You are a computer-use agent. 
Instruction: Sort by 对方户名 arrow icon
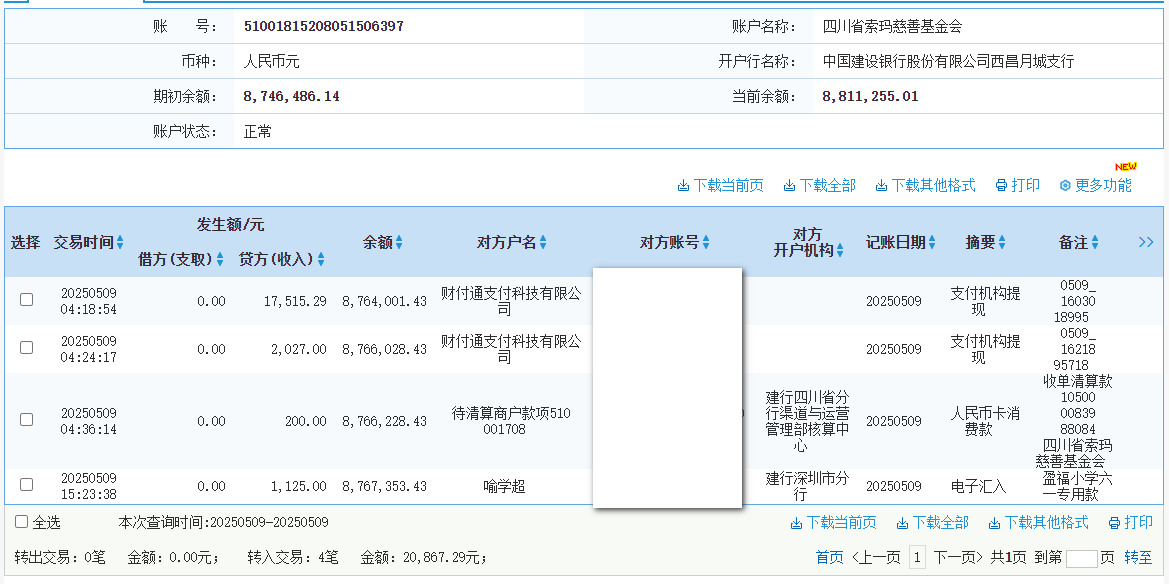(543, 242)
